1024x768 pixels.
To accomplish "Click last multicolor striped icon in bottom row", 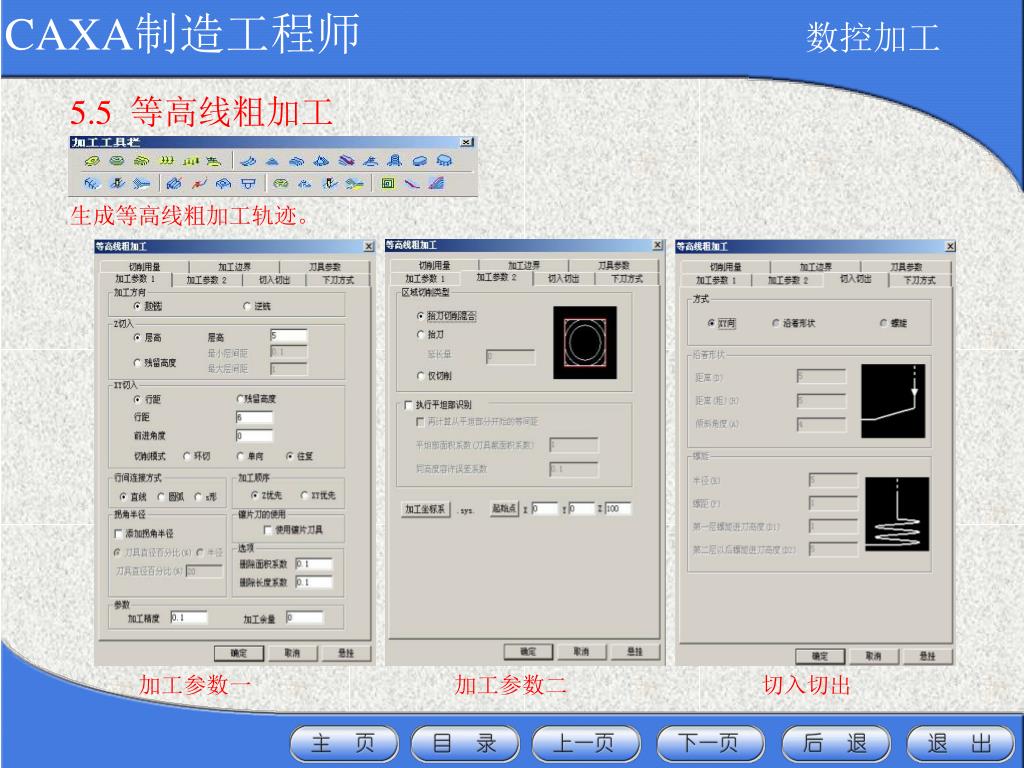I will (x=436, y=184).
